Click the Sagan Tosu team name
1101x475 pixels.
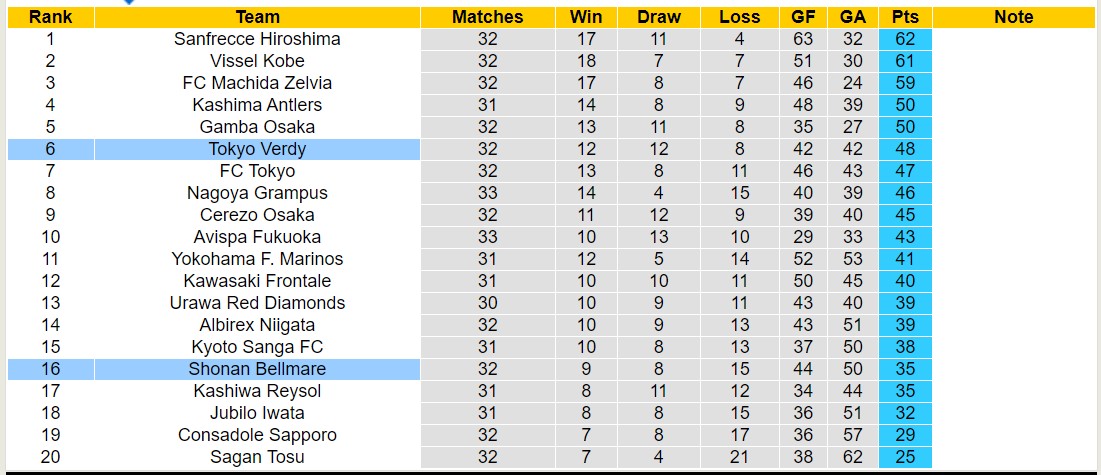point(257,457)
